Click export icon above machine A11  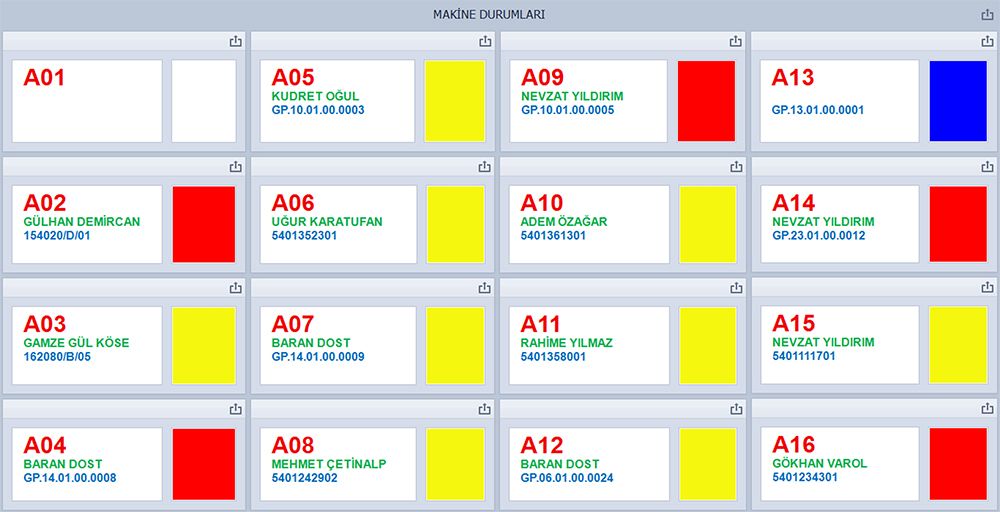click(x=736, y=288)
